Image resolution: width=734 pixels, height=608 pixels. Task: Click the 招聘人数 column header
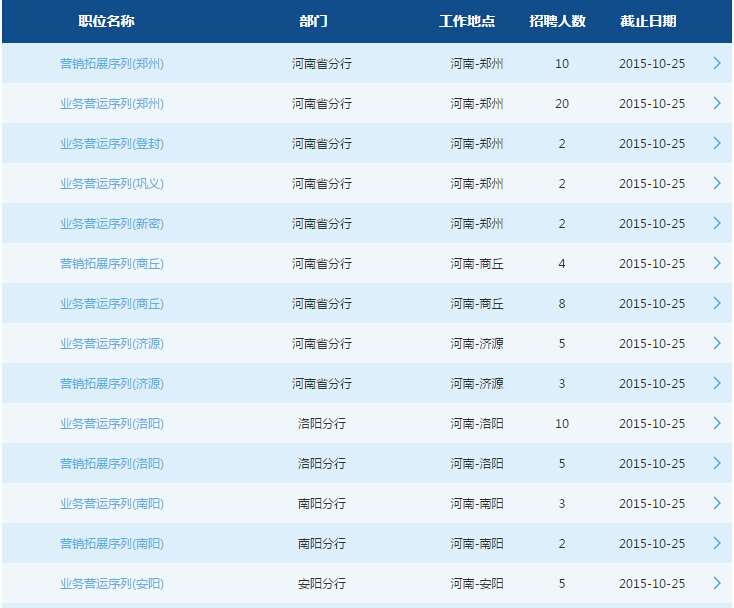click(557, 21)
